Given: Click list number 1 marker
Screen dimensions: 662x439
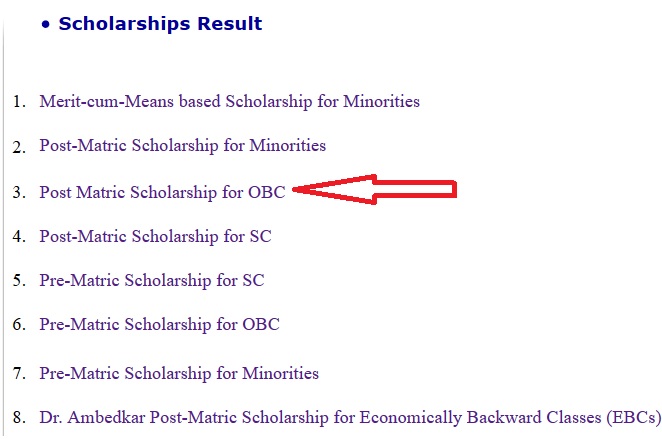Looking at the screenshot, I should [18, 102].
